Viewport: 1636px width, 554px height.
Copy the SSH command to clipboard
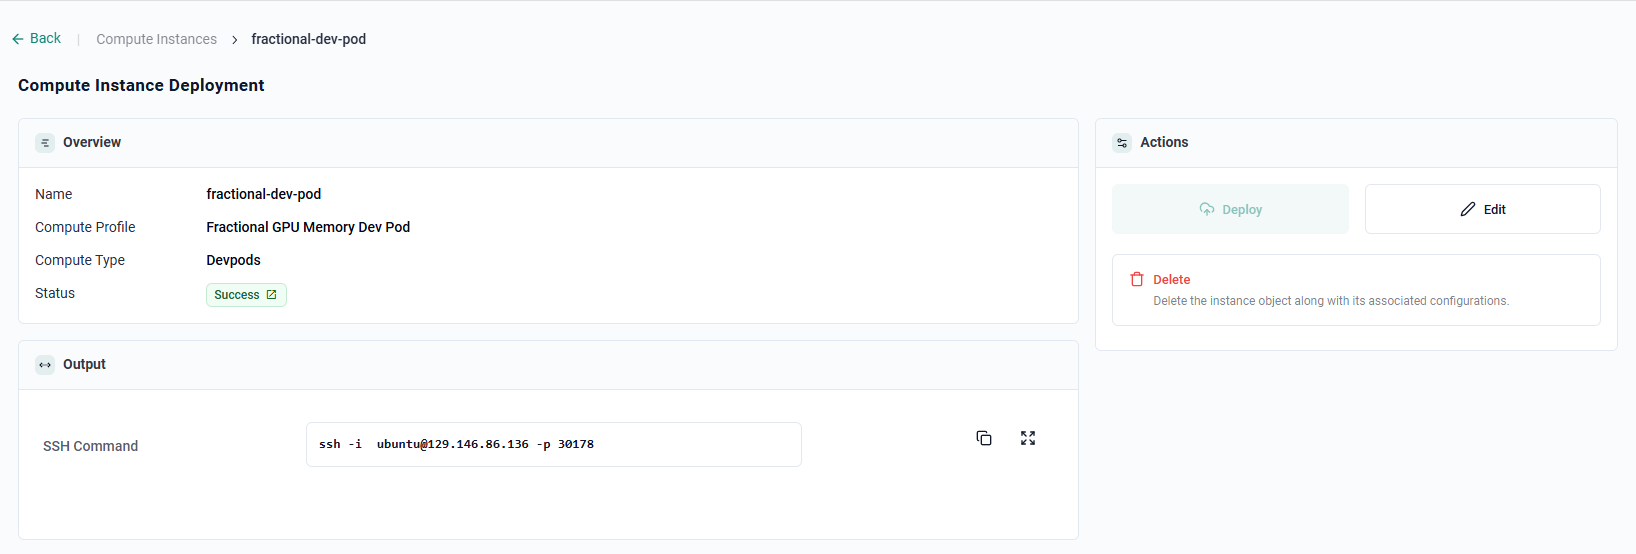(x=984, y=438)
